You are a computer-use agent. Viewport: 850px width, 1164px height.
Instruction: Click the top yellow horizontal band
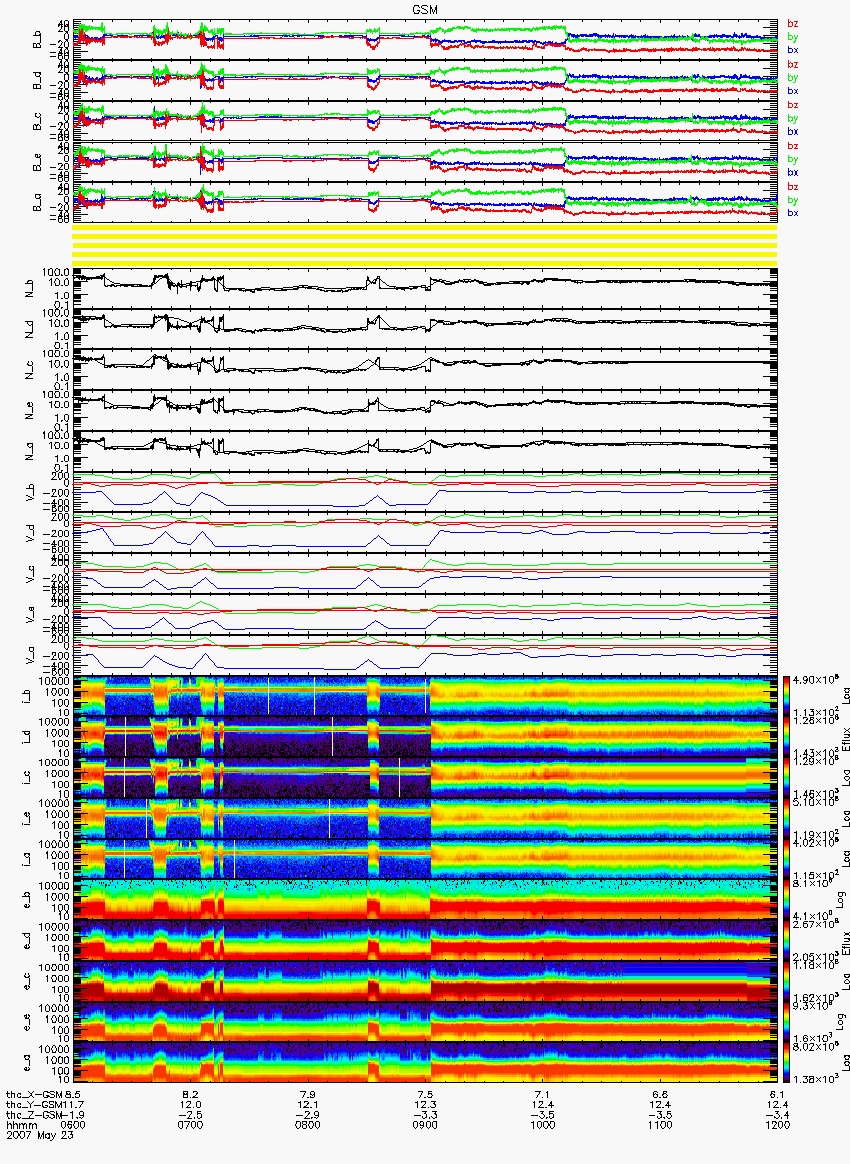(425, 227)
